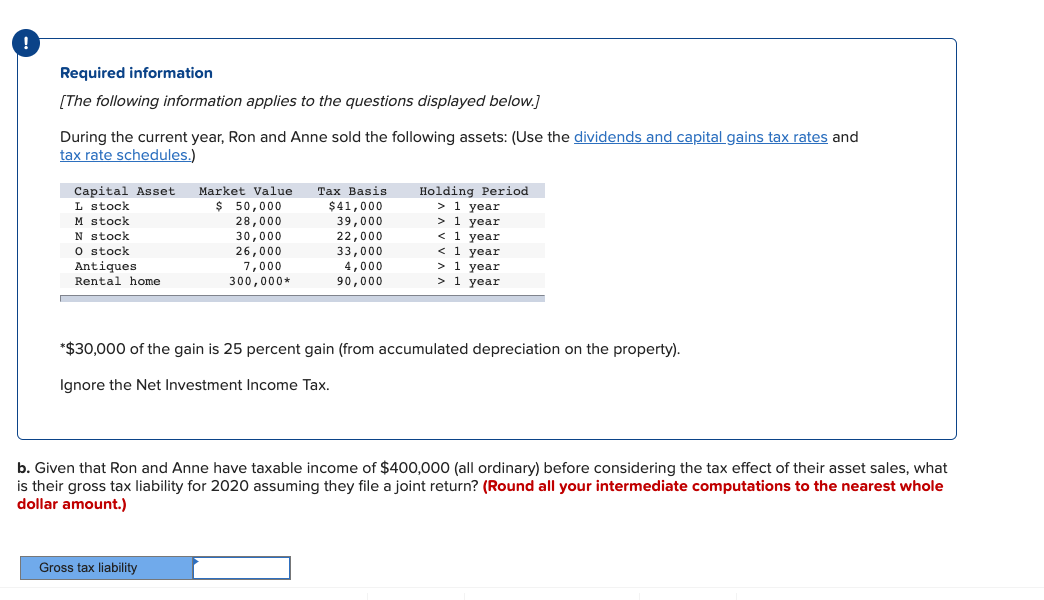Select the Gross tax liability label cell
The height and width of the screenshot is (600, 1044).
(107, 568)
